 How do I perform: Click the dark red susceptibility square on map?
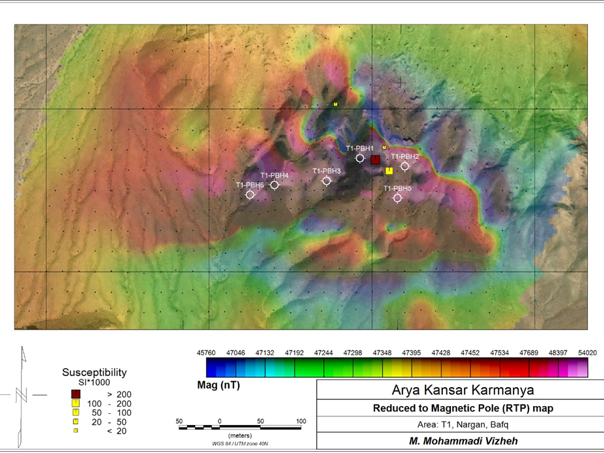tap(375, 159)
